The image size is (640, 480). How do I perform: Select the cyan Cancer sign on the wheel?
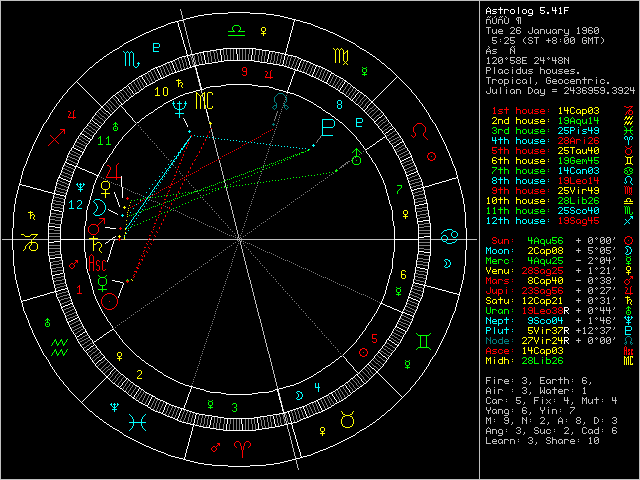point(449,237)
